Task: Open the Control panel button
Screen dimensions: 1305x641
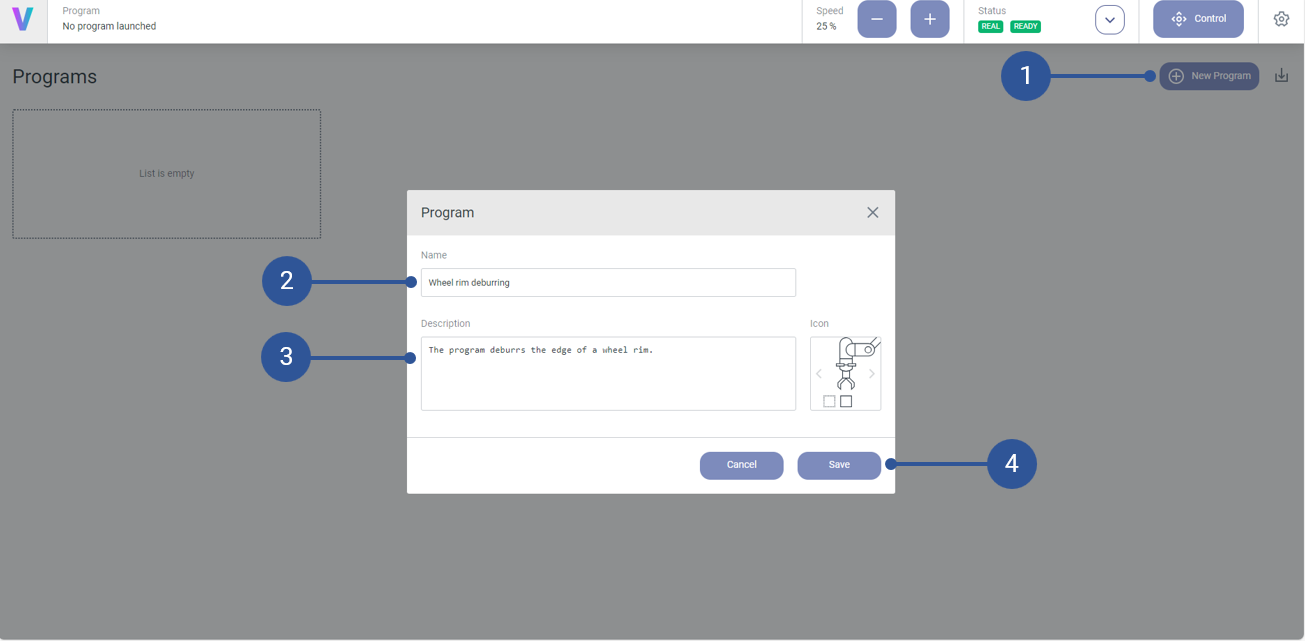Action: (1197, 19)
